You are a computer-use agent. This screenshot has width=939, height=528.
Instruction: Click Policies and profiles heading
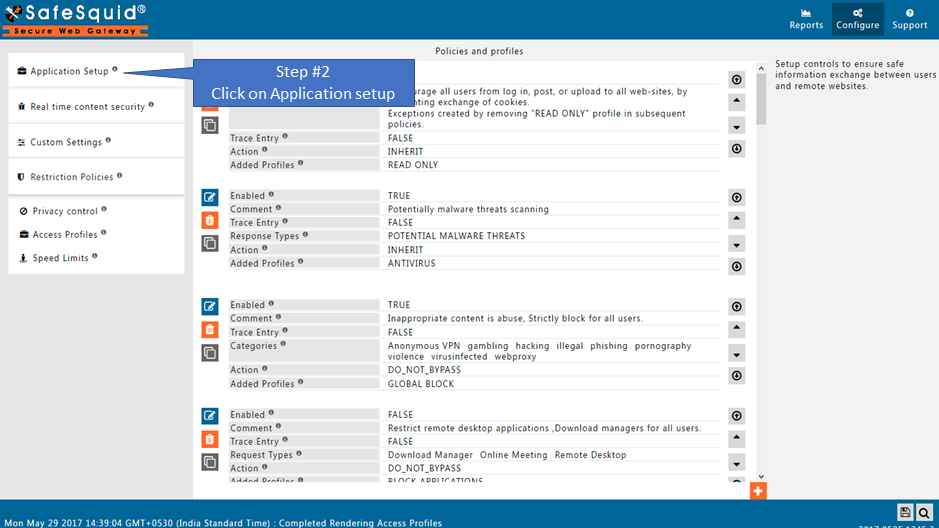(x=479, y=51)
